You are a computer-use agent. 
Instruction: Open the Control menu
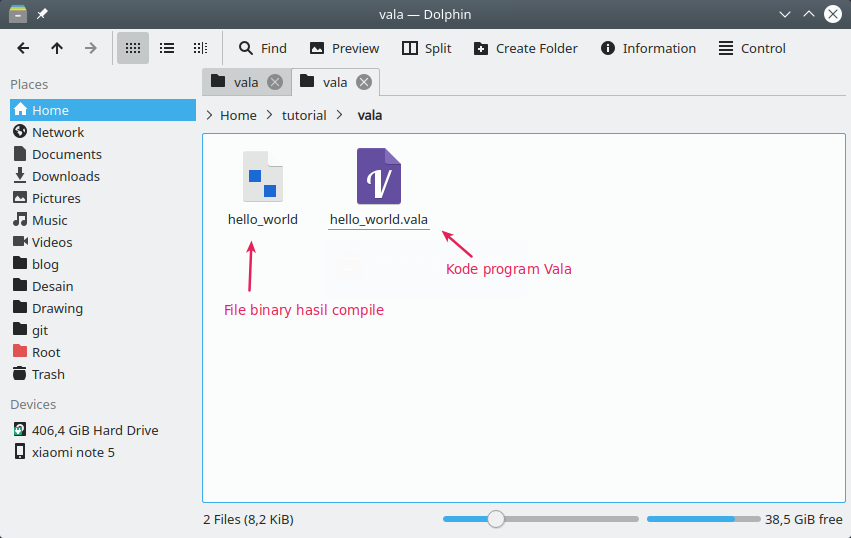coord(752,48)
